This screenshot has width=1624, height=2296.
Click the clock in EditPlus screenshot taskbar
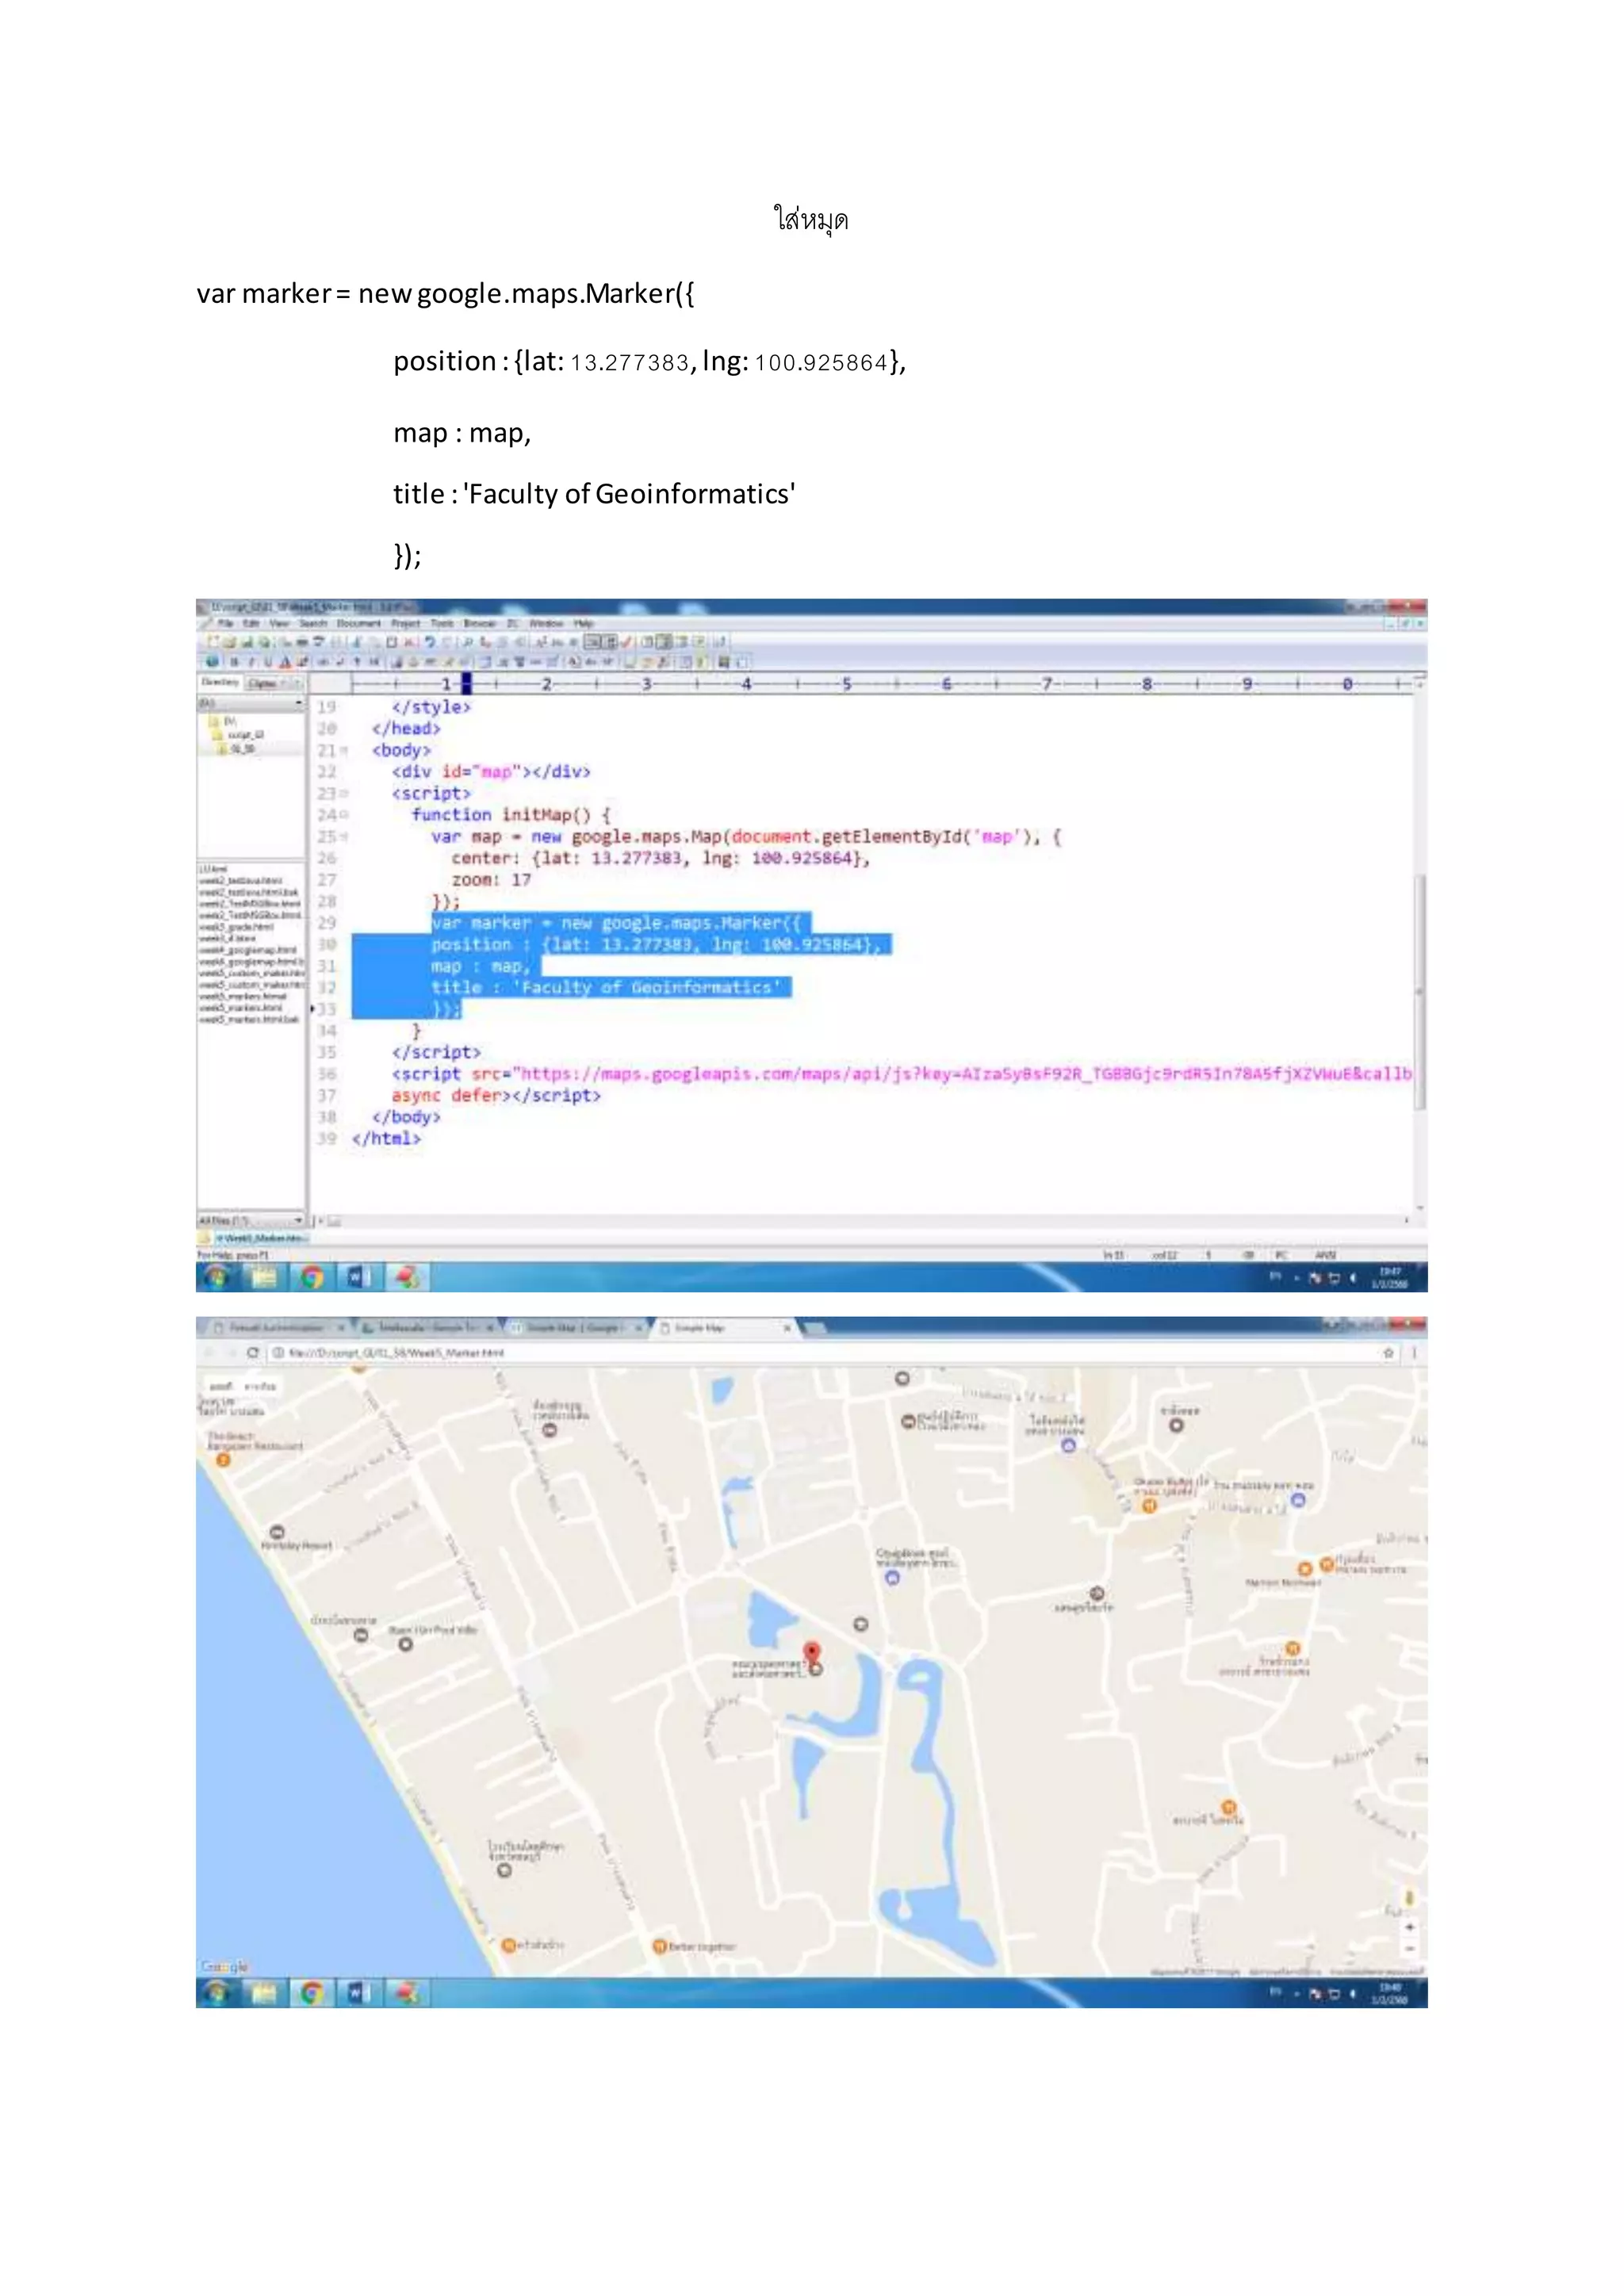(1390, 1278)
